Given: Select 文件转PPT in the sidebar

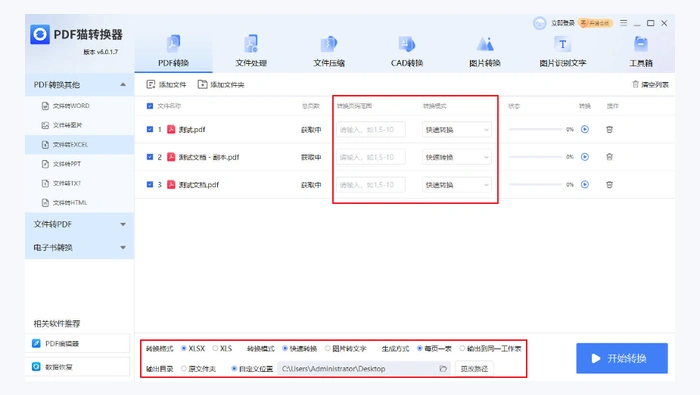Looking at the screenshot, I should pos(79,164).
